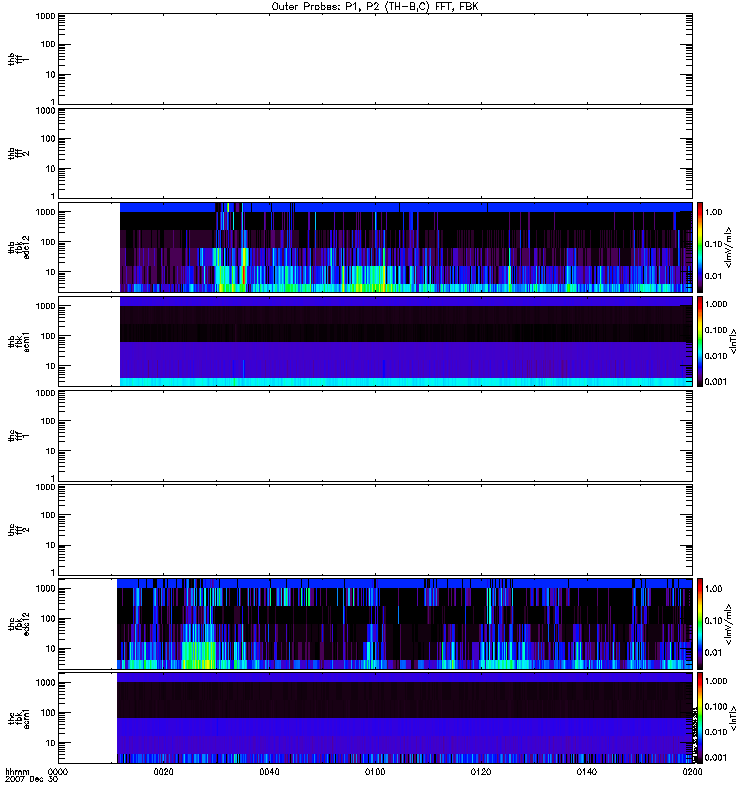Click the "thc fft 2" panel axis label
The height and width of the screenshot is (800, 750).
coord(18,530)
